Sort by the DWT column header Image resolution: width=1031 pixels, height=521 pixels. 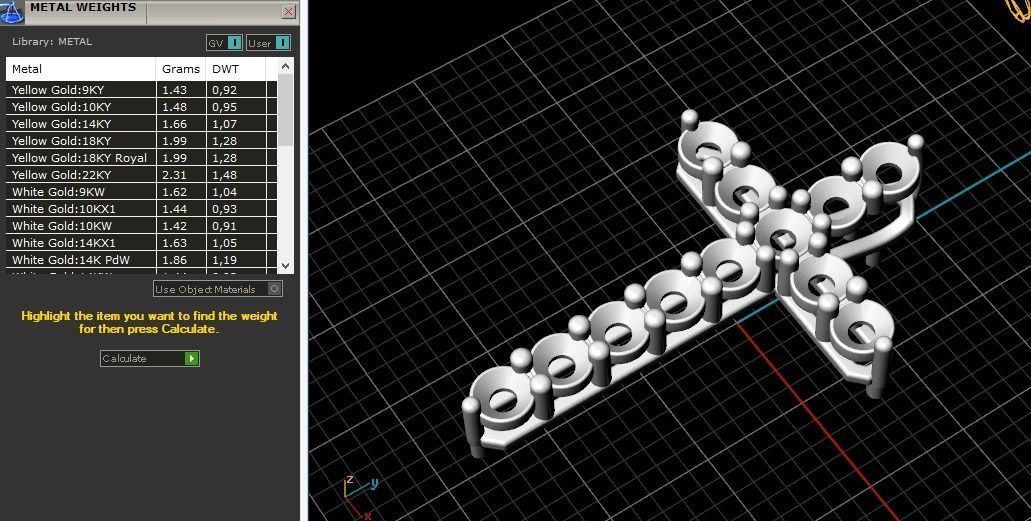coord(236,68)
